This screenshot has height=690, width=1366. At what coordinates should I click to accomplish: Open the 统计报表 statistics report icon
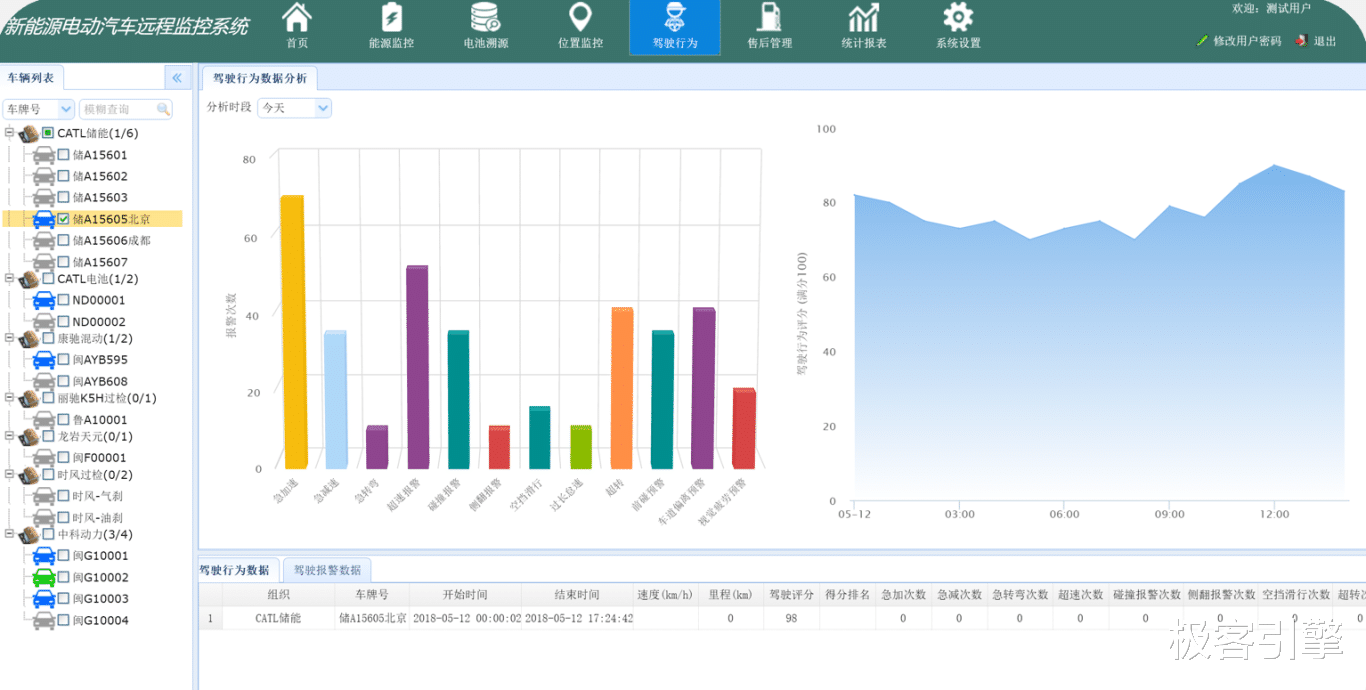(864, 17)
